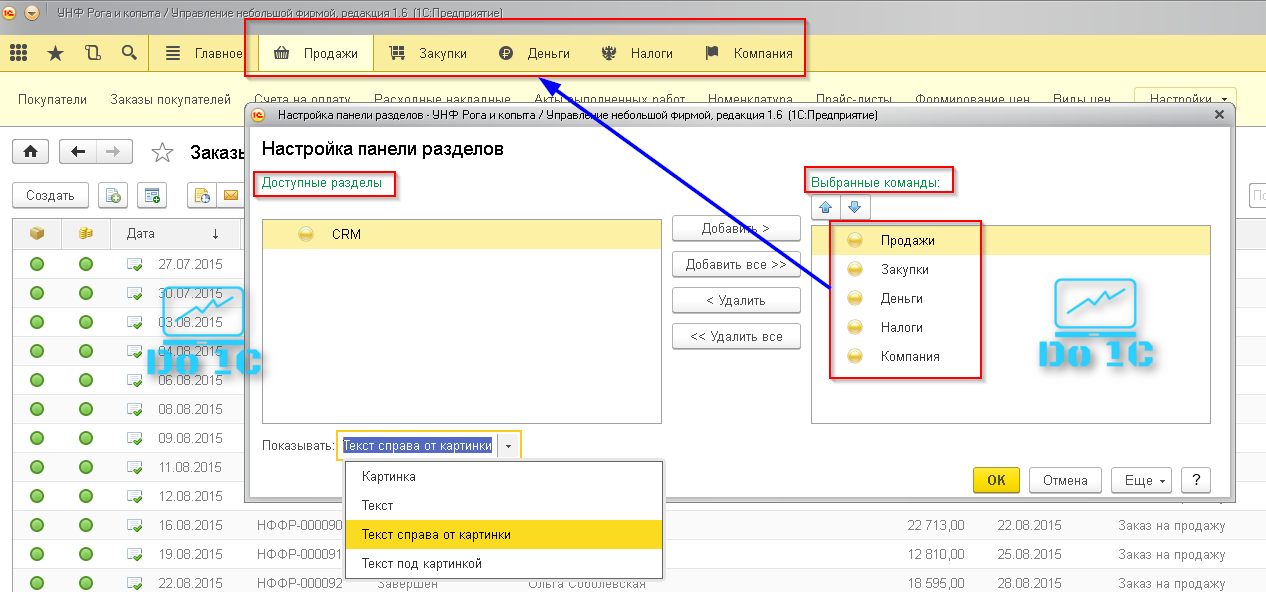Screen dimensions: 1266x592
Task: Open Favorites via the star icon
Action: 55,53
